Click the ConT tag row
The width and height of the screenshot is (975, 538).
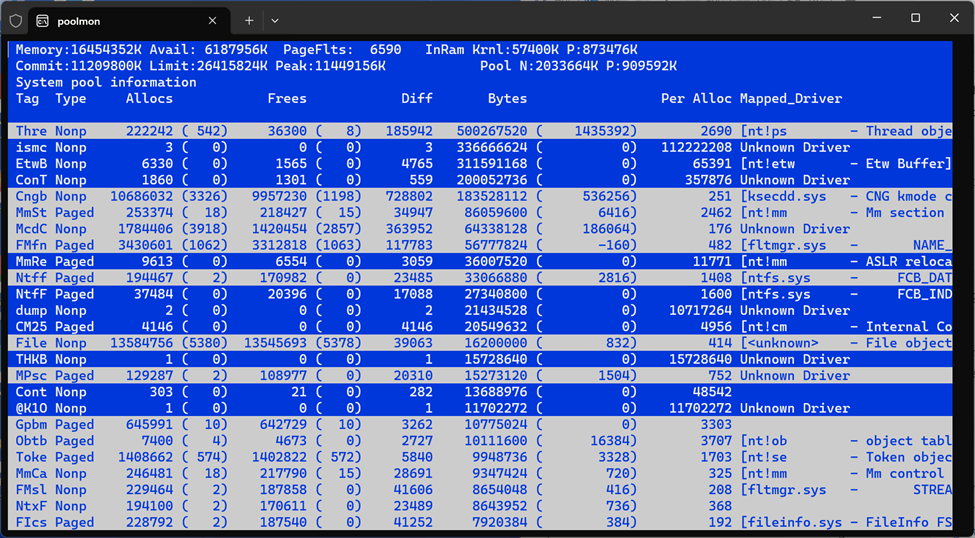[x=480, y=180]
